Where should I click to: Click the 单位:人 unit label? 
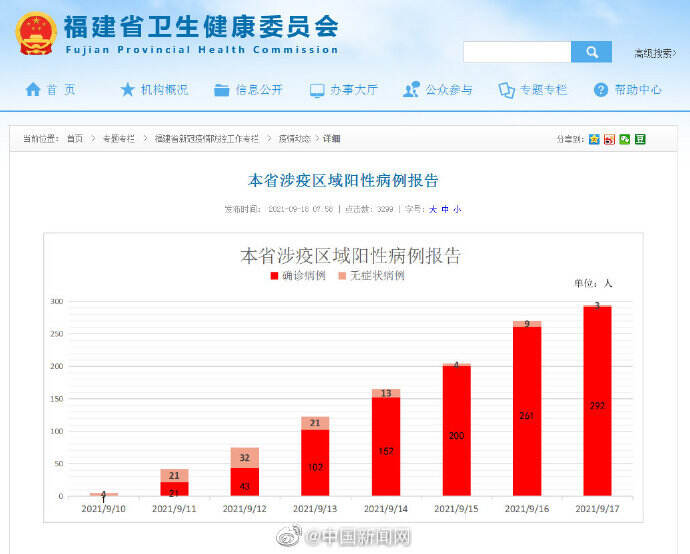pyautogui.click(x=593, y=283)
